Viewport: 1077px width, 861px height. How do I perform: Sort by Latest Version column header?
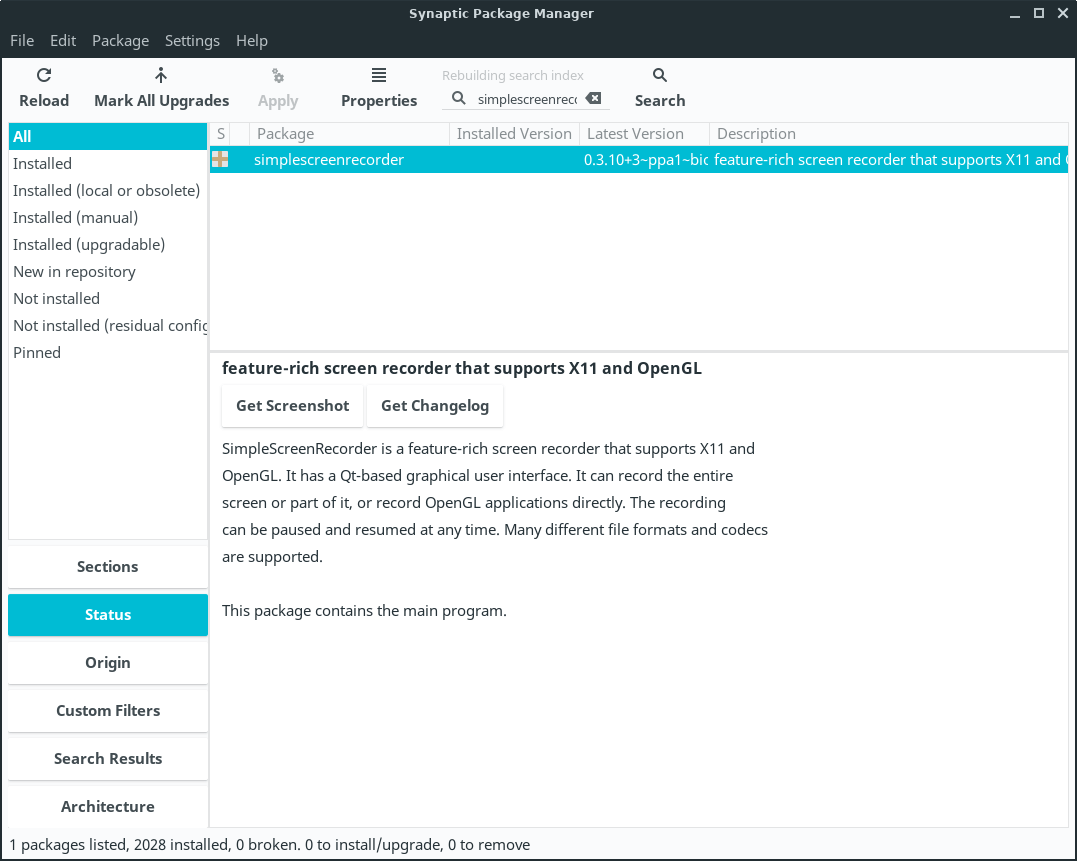pos(636,134)
